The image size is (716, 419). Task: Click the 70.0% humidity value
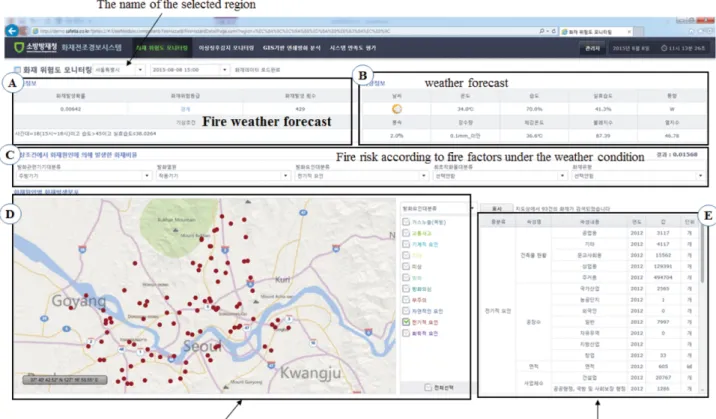[534, 109]
